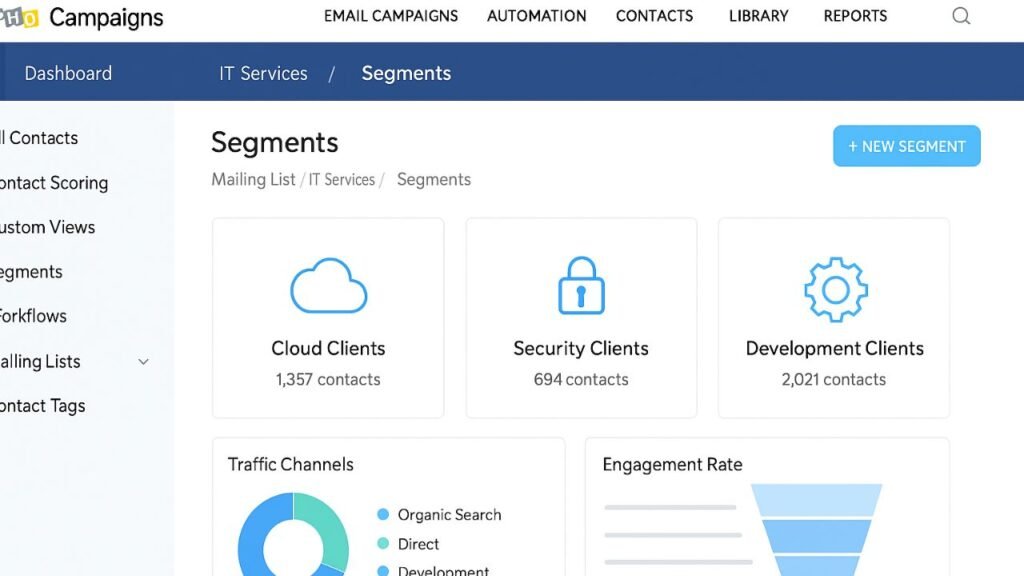Create a new segment with + NEW SEGMENT
1024x576 pixels.
point(906,146)
